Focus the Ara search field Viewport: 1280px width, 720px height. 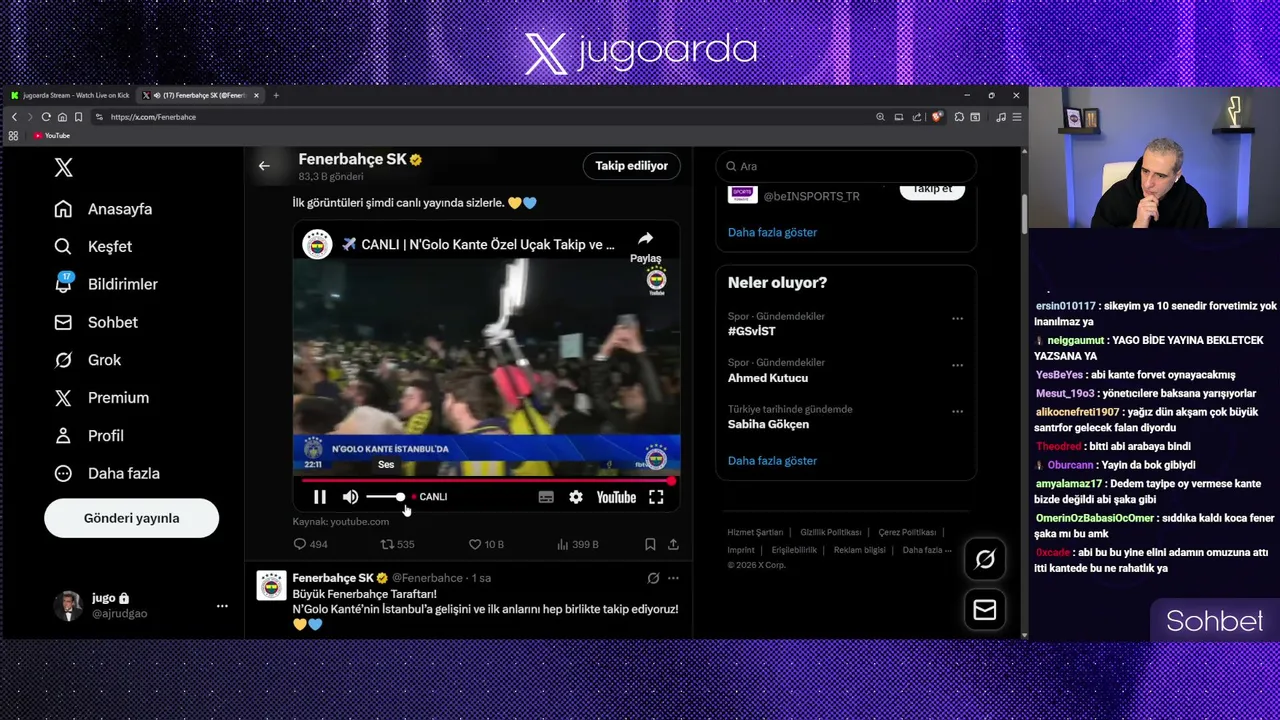[845, 166]
